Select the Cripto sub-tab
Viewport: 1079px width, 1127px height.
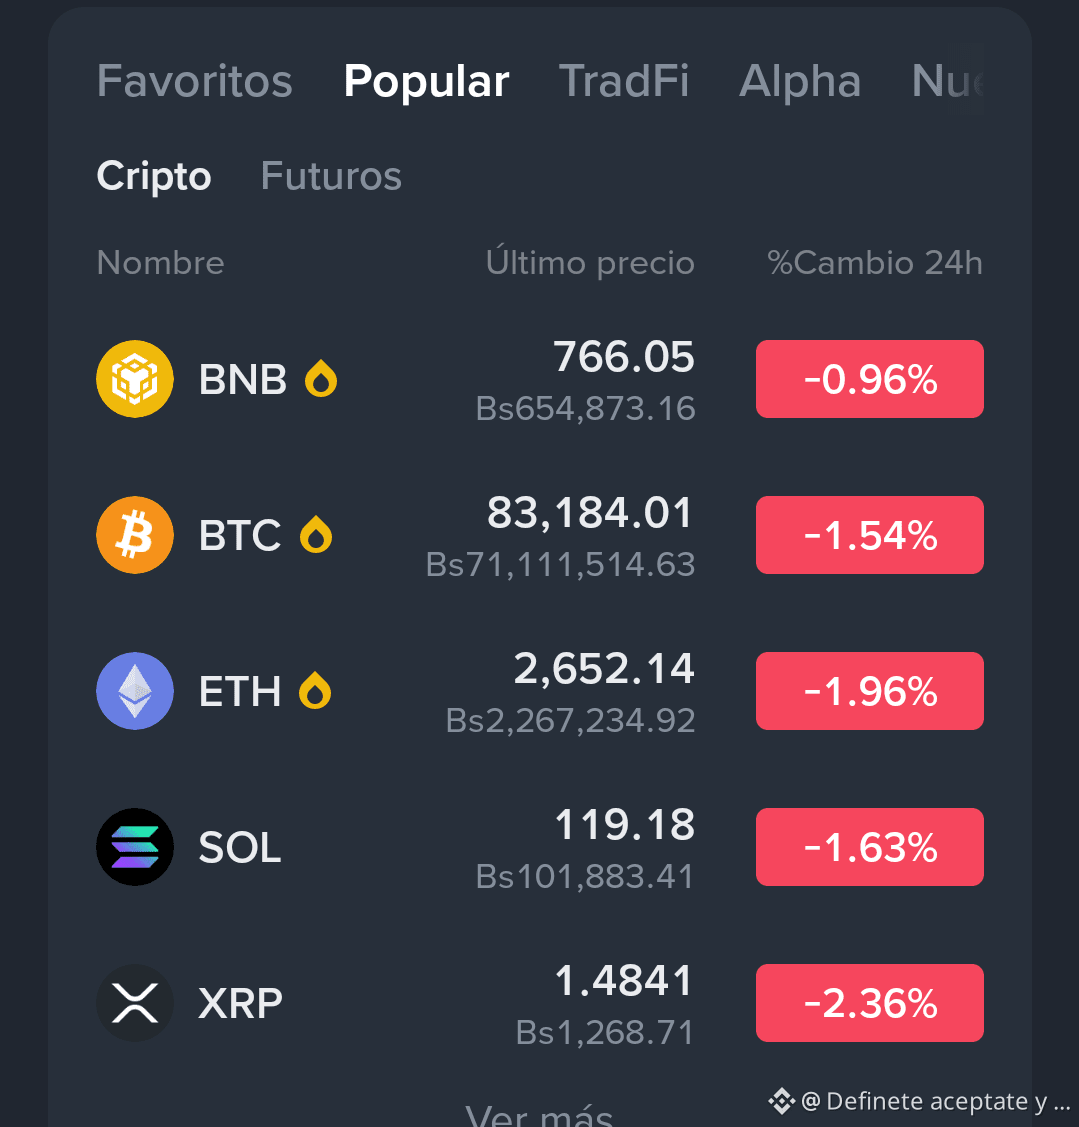pos(154,176)
